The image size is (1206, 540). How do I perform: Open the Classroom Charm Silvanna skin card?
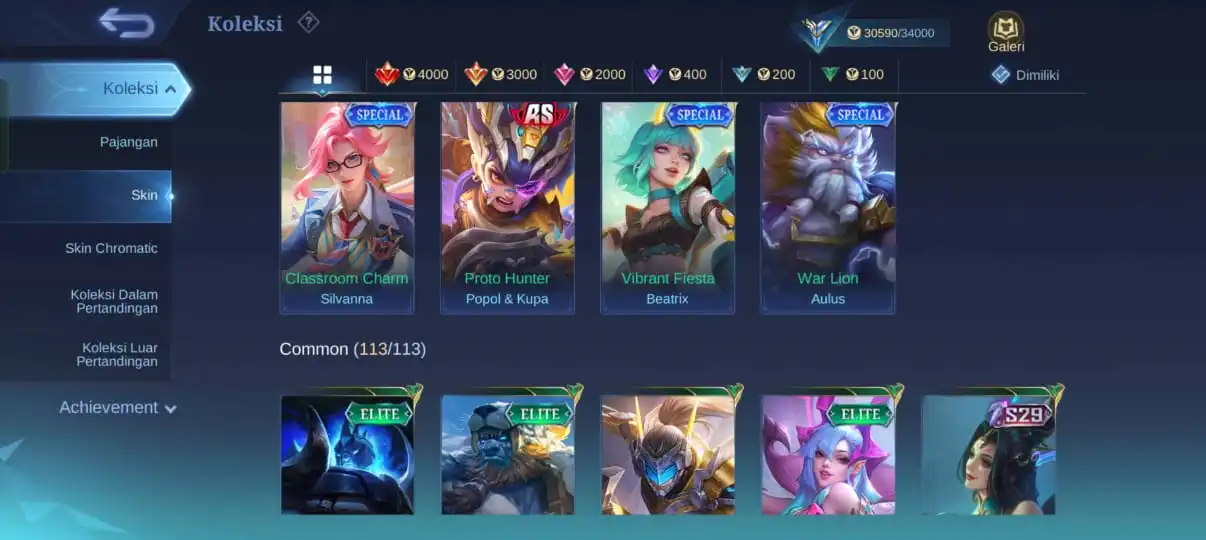coord(347,208)
